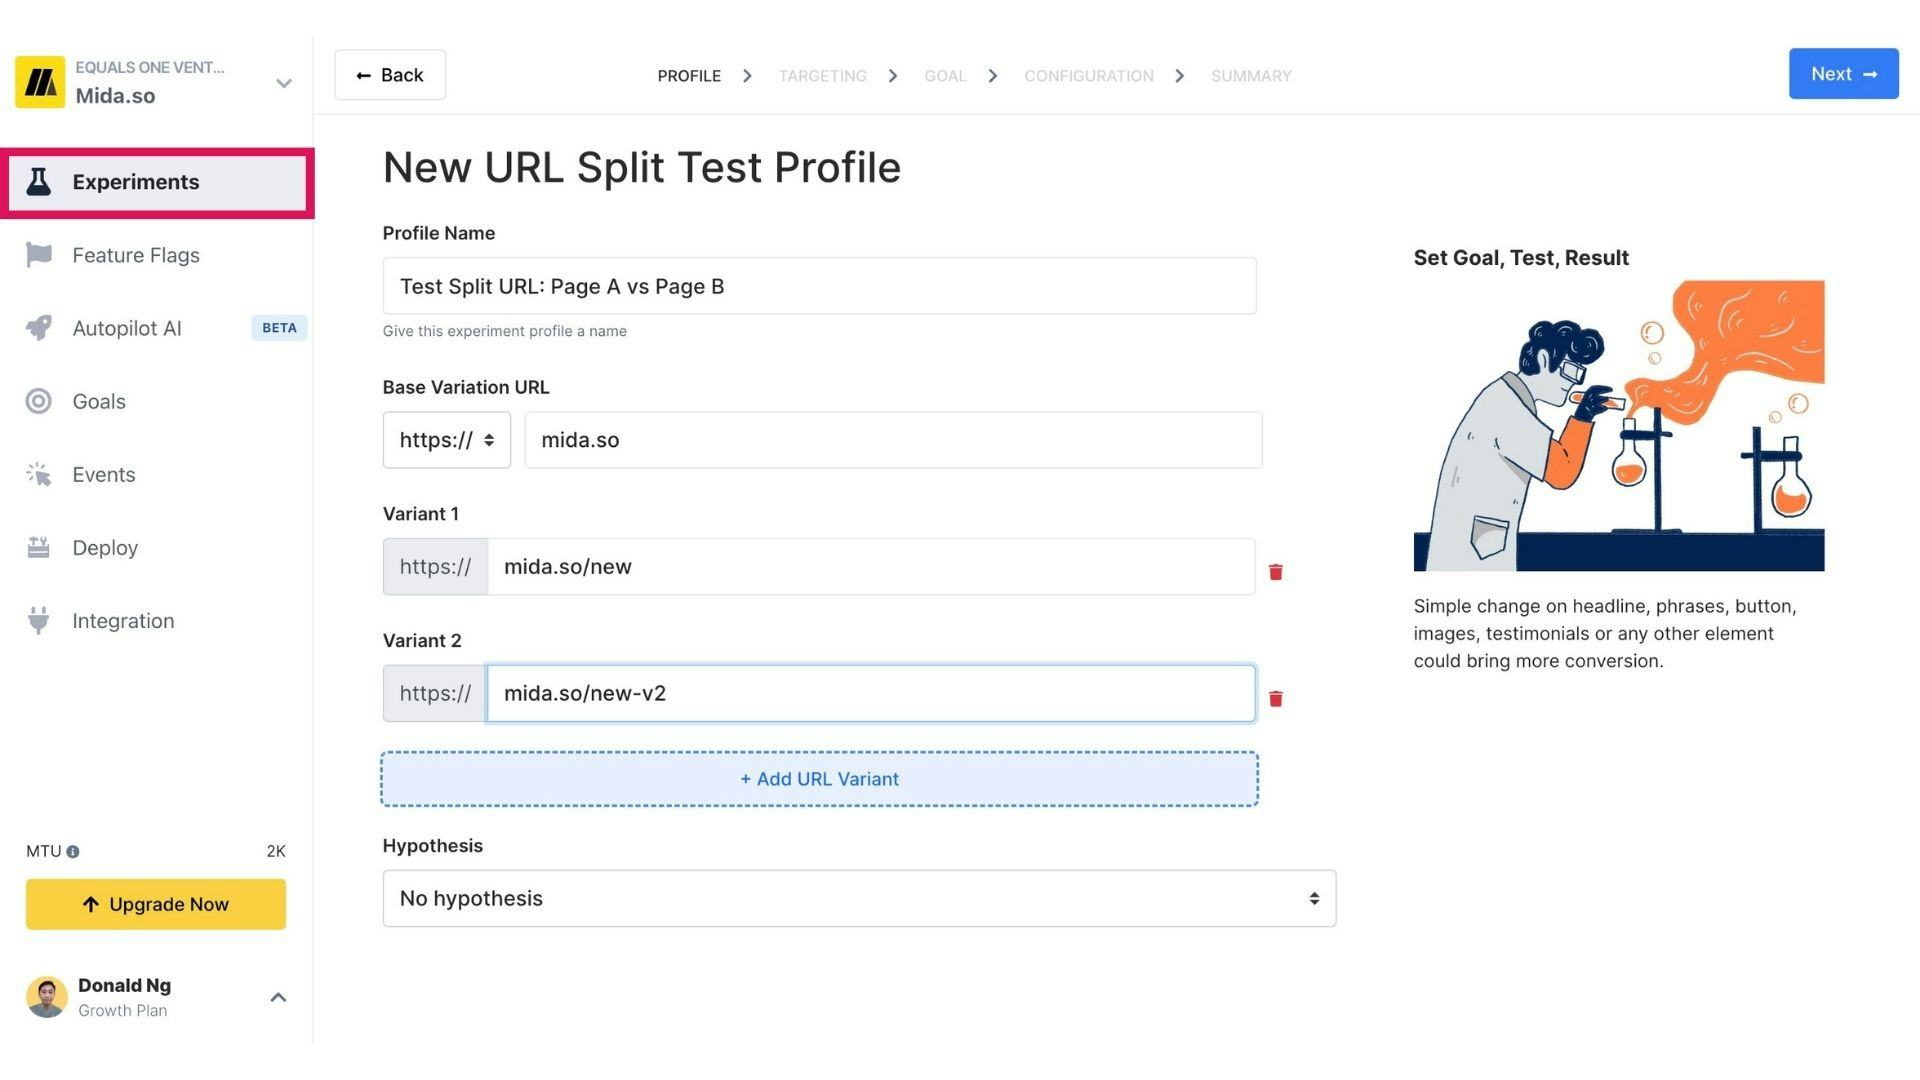Remove Variant 2 using trash icon
Viewport: 1920px width, 1080px height.
pyautogui.click(x=1275, y=699)
